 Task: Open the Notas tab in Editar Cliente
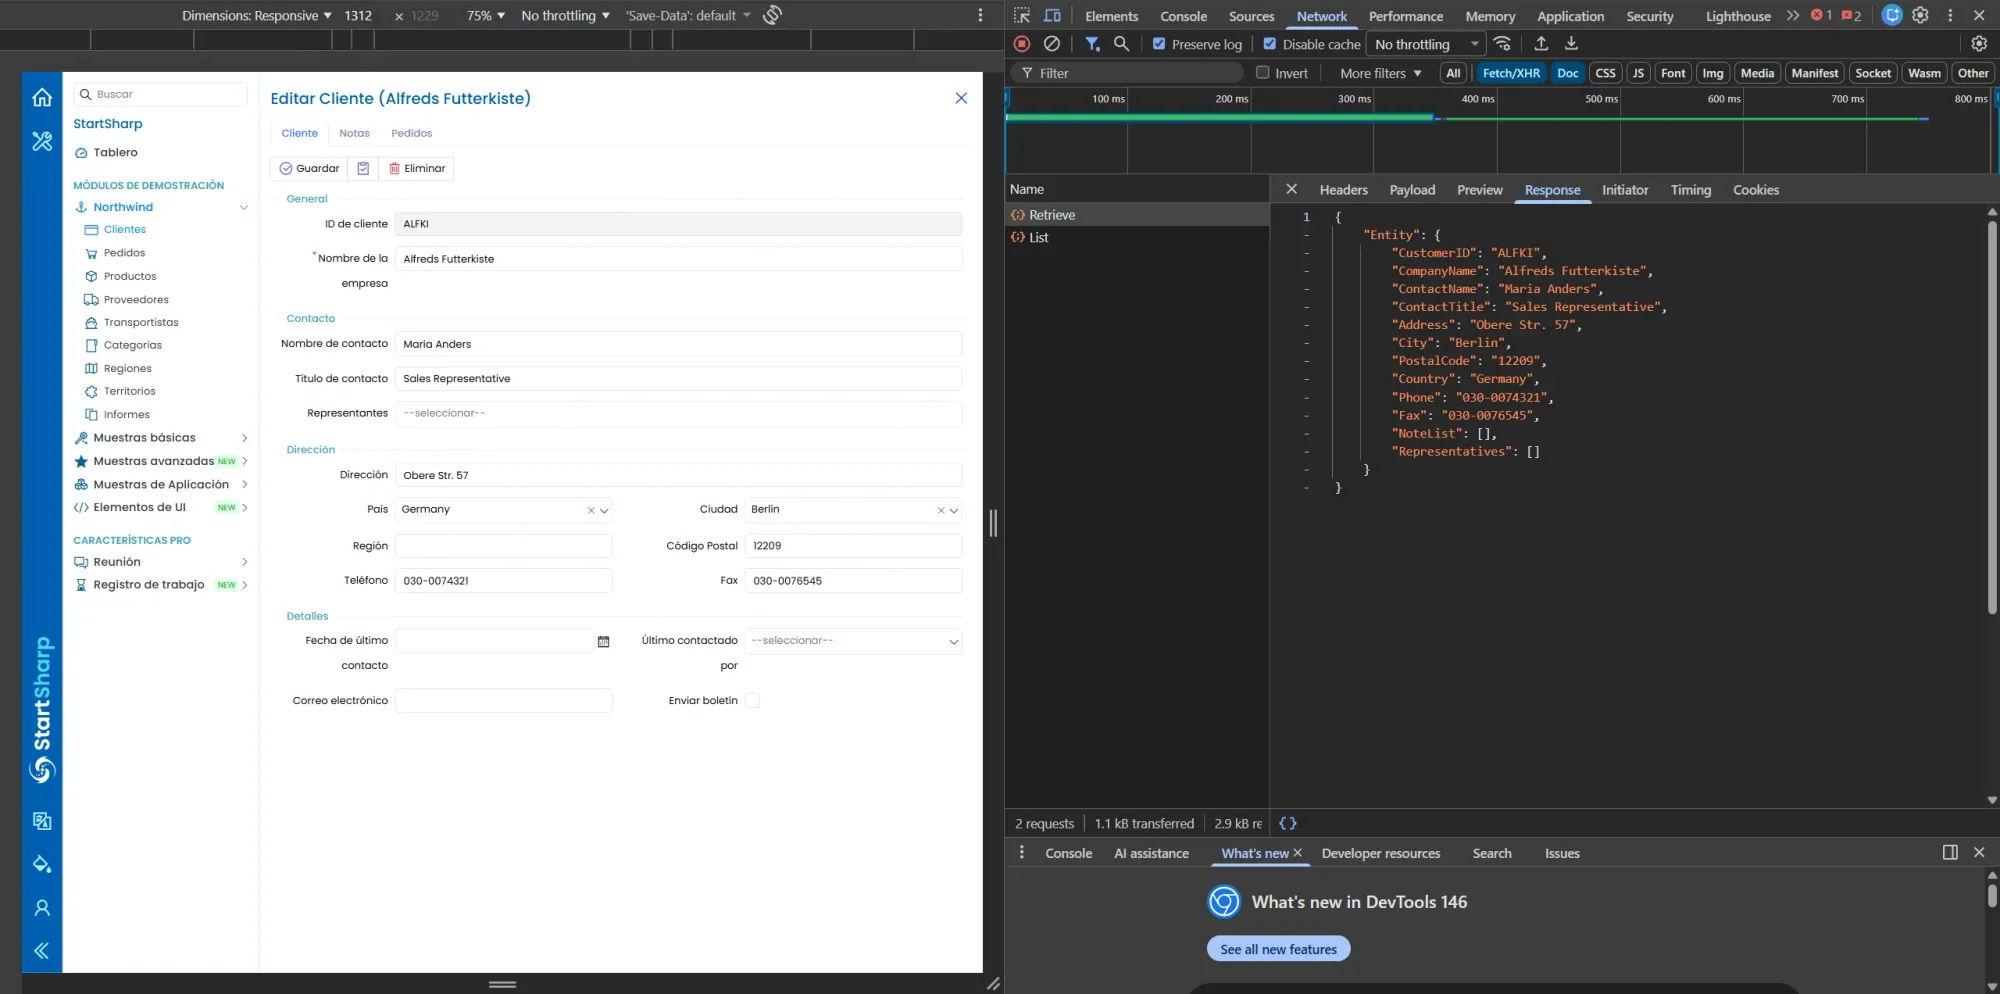click(x=354, y=133)
